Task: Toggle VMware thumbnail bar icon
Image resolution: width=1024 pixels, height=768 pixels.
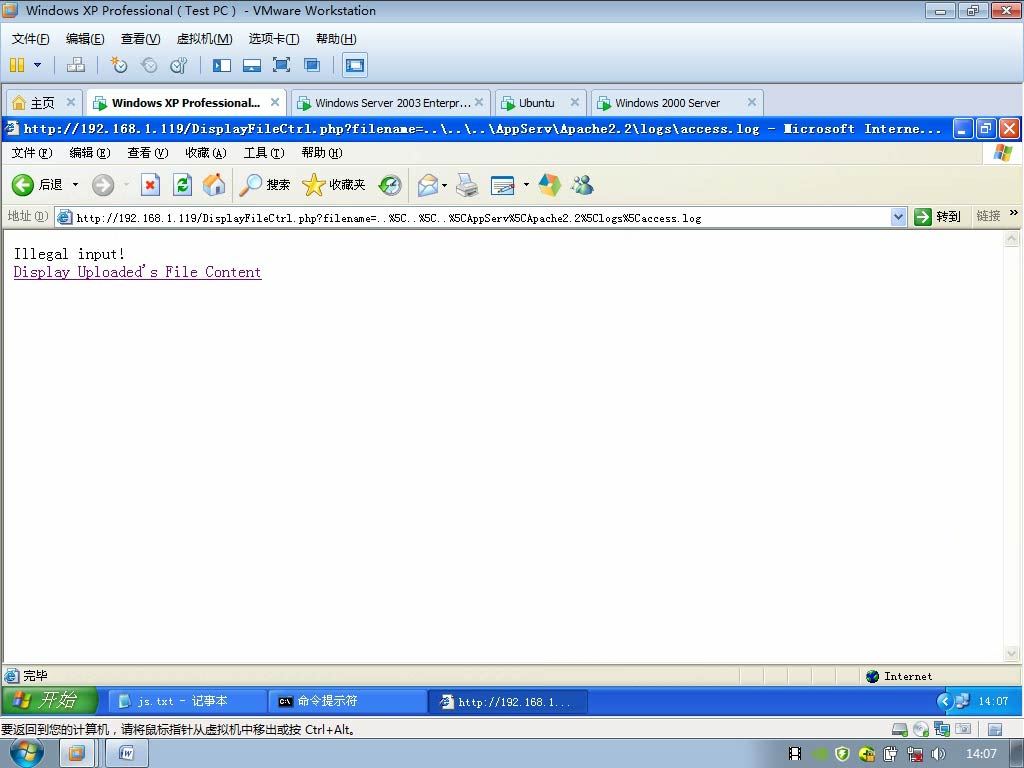Action: (251, 65)
